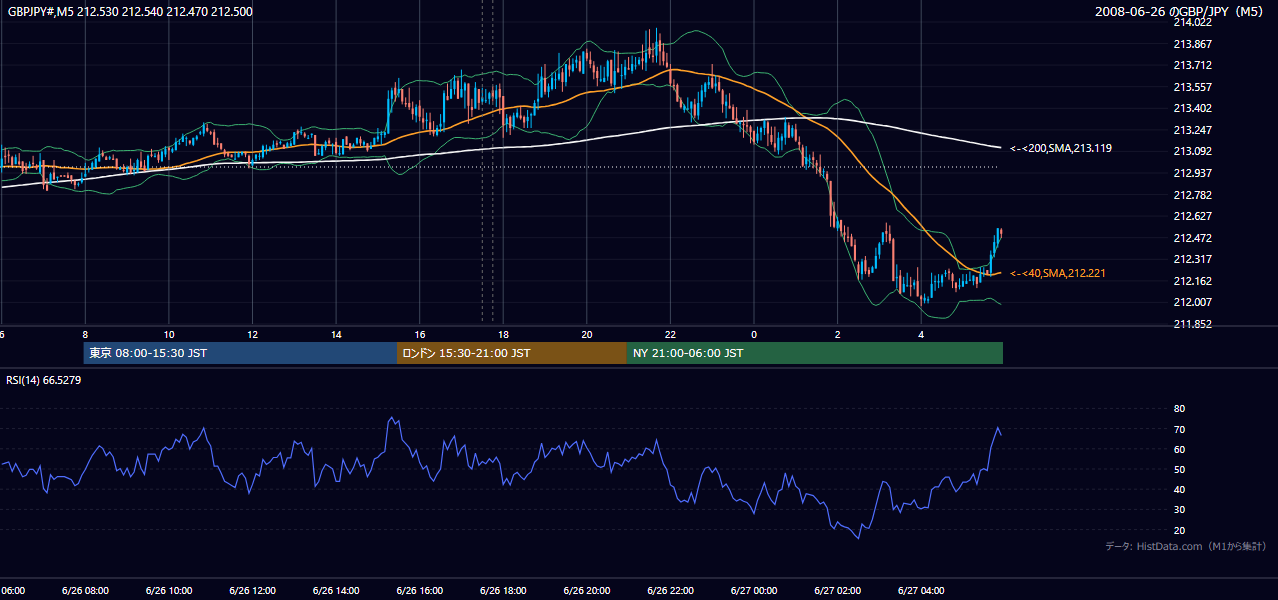Click RSI scale value 40
This screenshot has height=600, width=1278.
[1179, 490]
